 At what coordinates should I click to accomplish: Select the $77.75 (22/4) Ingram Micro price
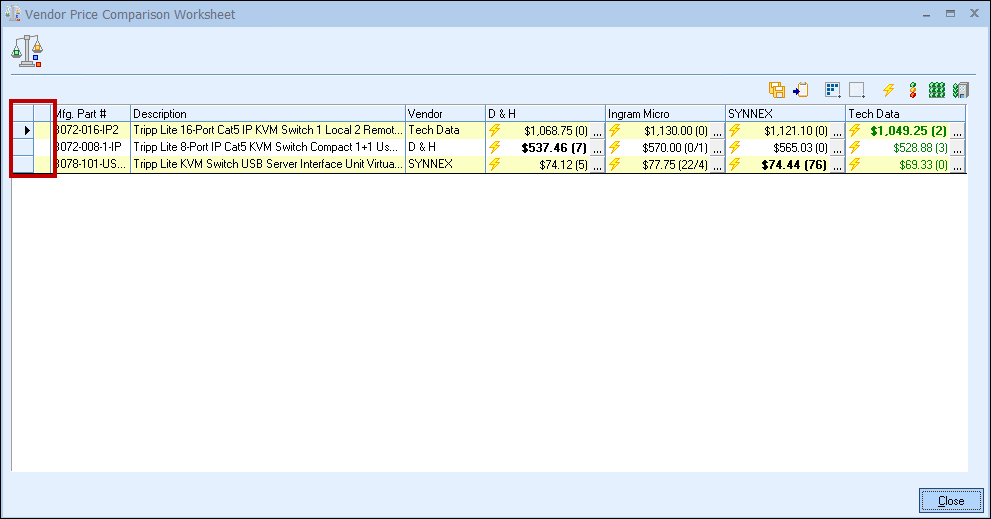(x=675, y=165)
